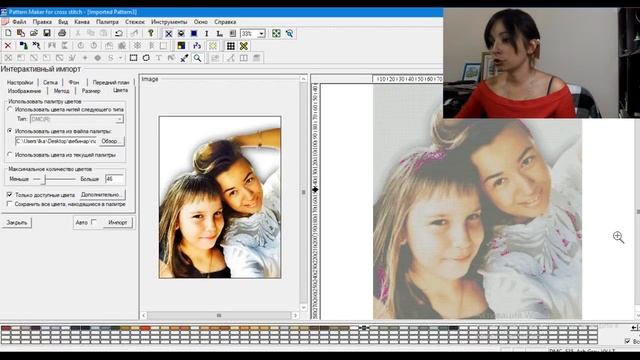Select 'Use colors from current palette' radio
This screenshot has width=640, height=360.
[10, 155]
